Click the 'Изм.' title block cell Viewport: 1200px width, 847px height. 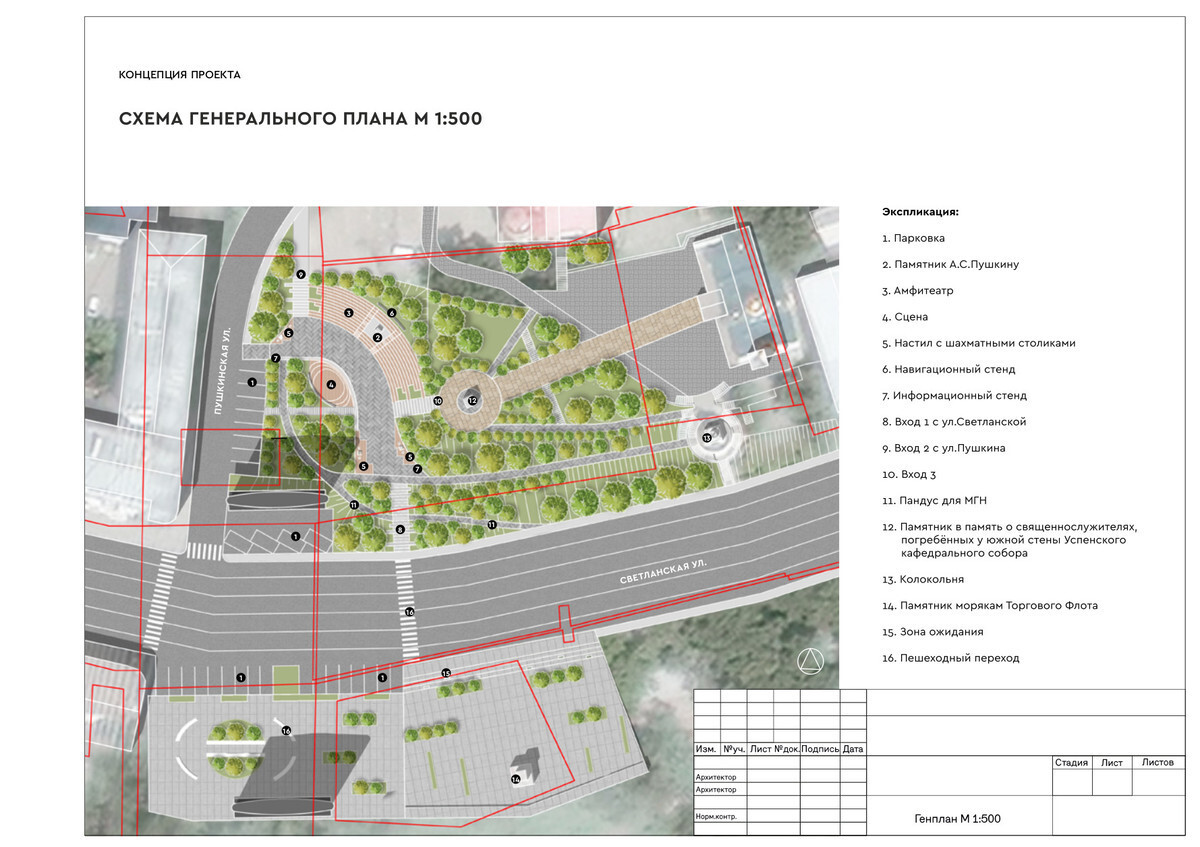pyautogui.click(x=706, y=748)
